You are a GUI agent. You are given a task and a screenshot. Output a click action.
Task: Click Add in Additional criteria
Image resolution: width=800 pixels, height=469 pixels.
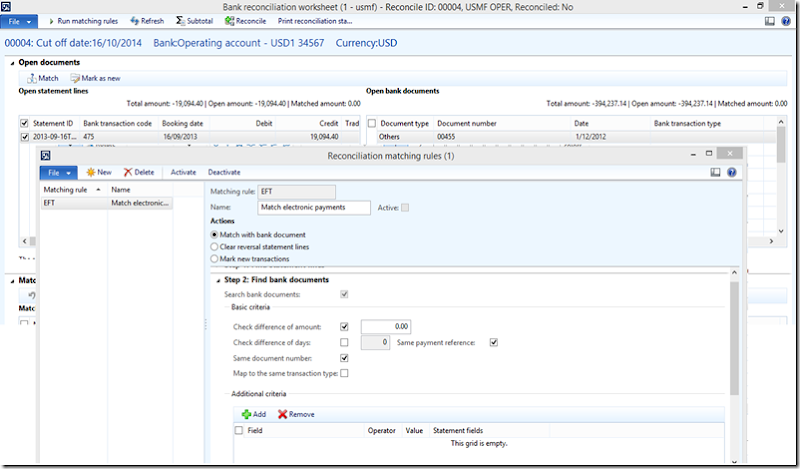coord(254,414)
